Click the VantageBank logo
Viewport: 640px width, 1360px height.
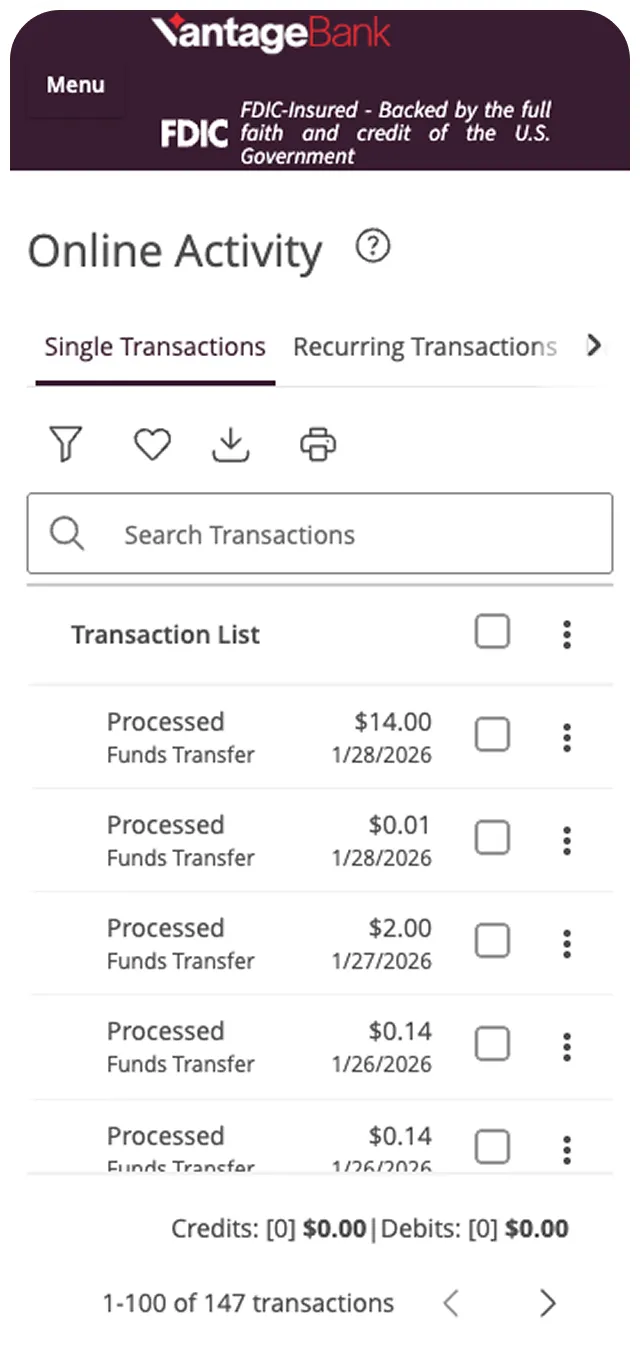pyautogui.click(x=270, y=33)
